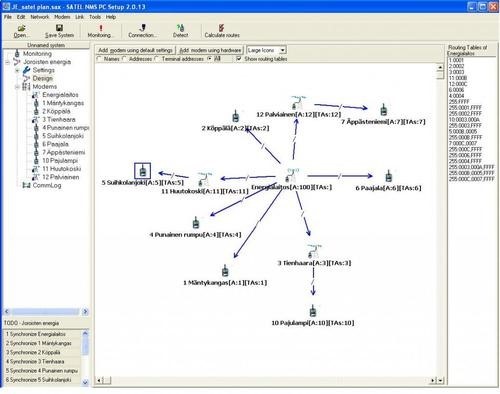Open the Tools menu
The image size is (500, 394).
click(95, 17)
